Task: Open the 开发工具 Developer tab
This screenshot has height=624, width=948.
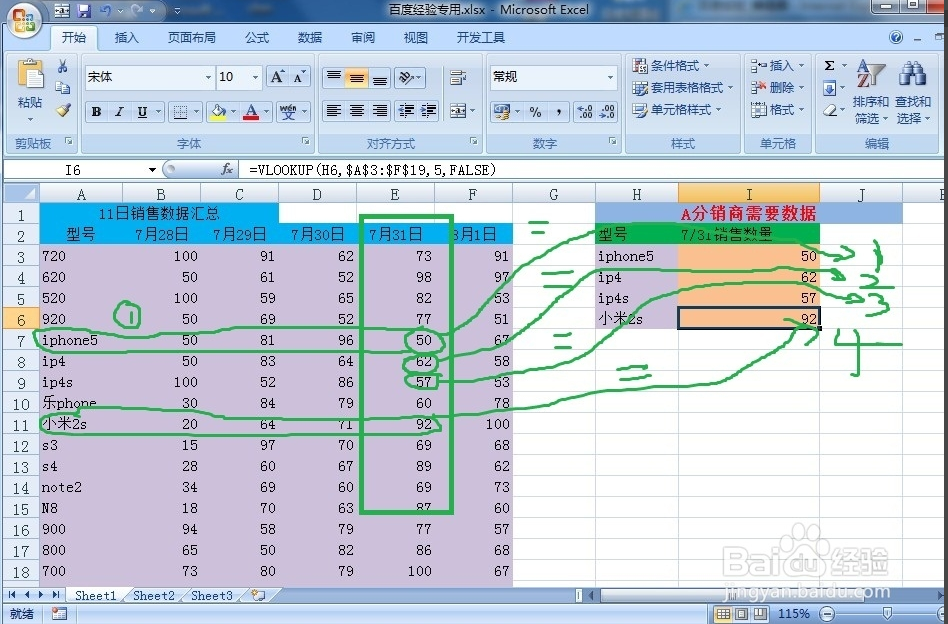Action: pyautogui.click(x=481, y=37)
